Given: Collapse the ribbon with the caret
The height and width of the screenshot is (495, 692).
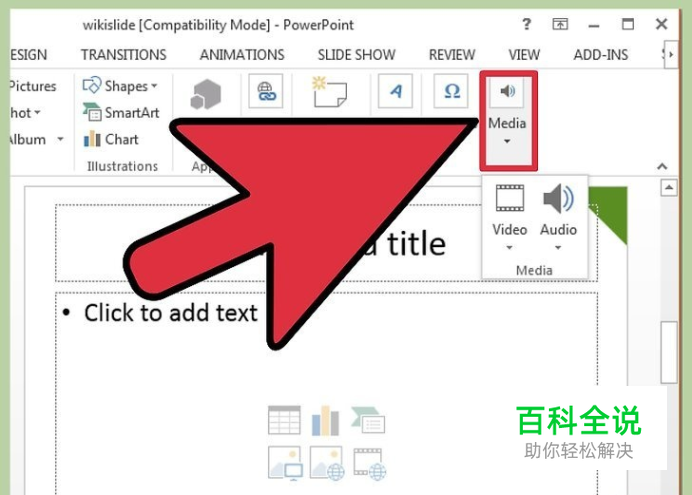Looking at the screenshot, I should click(662, 166).
